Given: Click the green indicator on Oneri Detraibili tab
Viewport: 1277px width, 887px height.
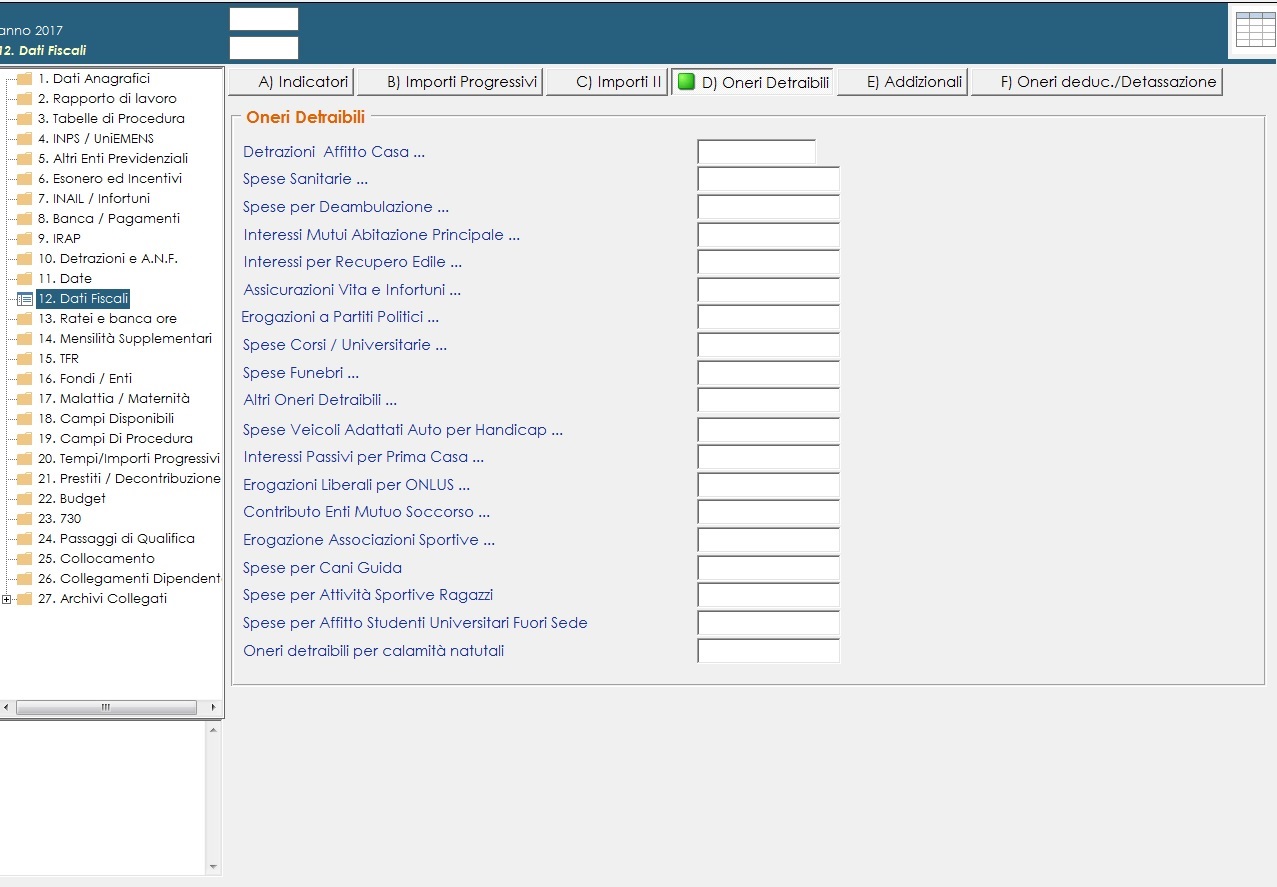Looking at the screenshot, I should pos(686,82).
